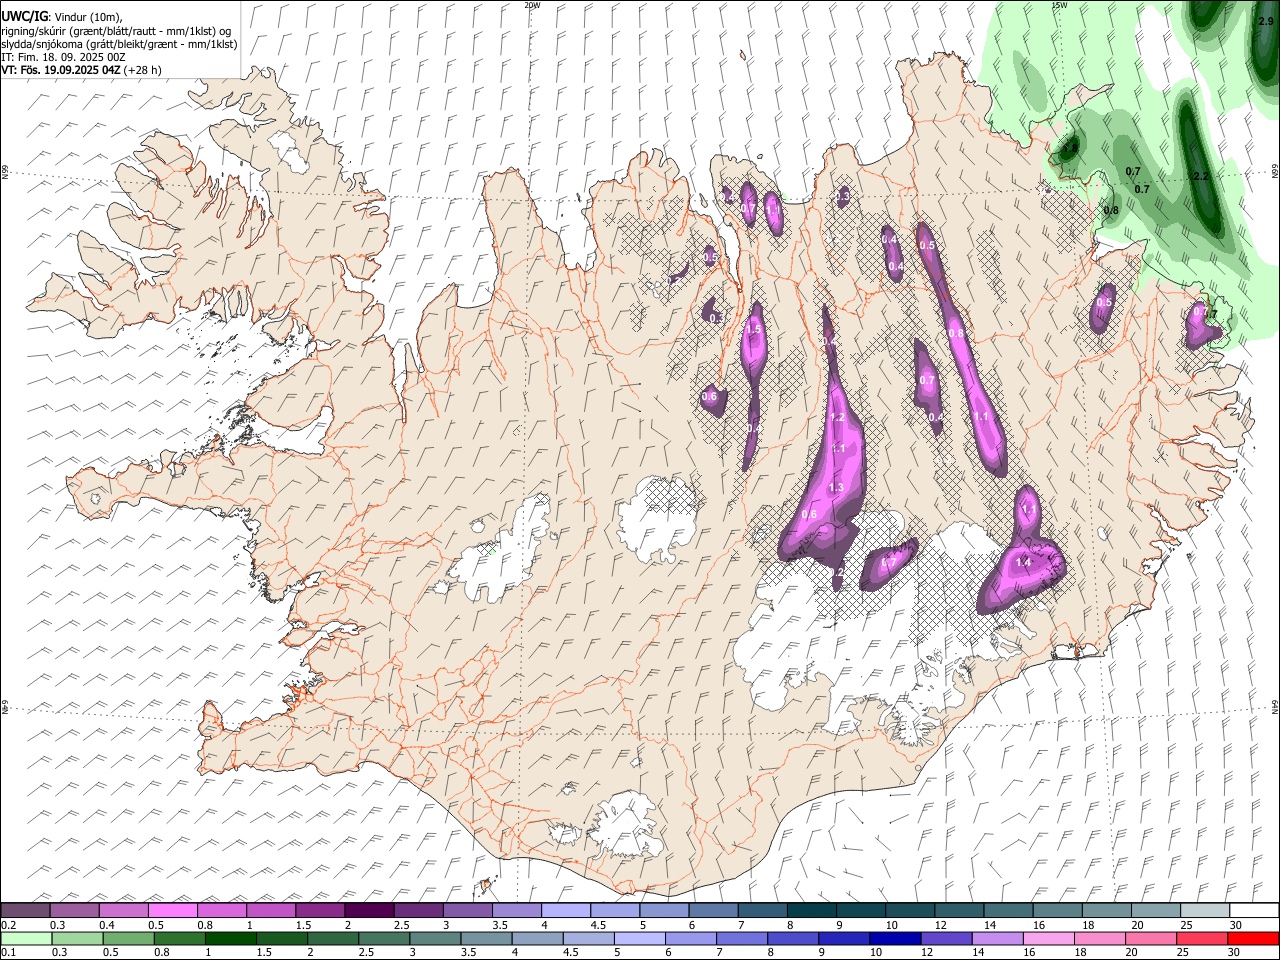
Task: Click upper legend row swatch labeled 10
Action: [x=910, y=910]
